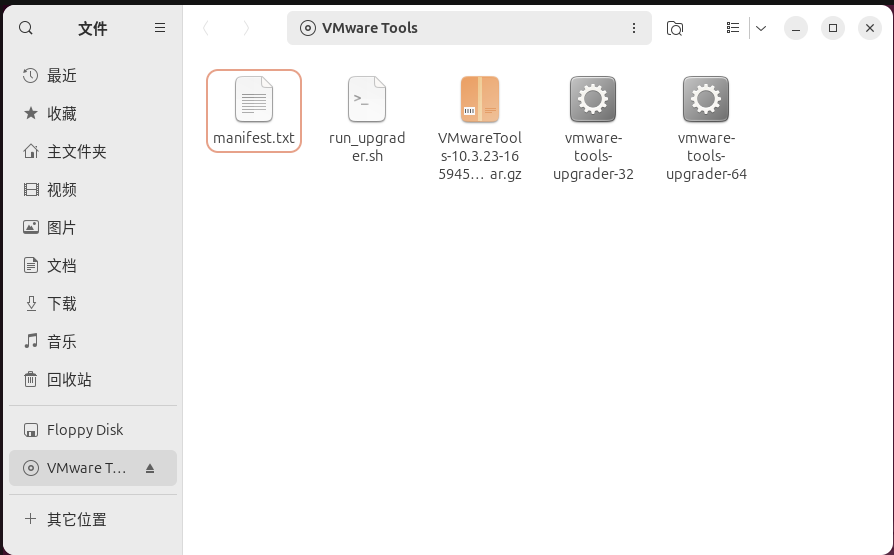Viewport: 894px width, 555px height.
Task: Click the folder search icon in toolbar
Action: coord(675,28)
